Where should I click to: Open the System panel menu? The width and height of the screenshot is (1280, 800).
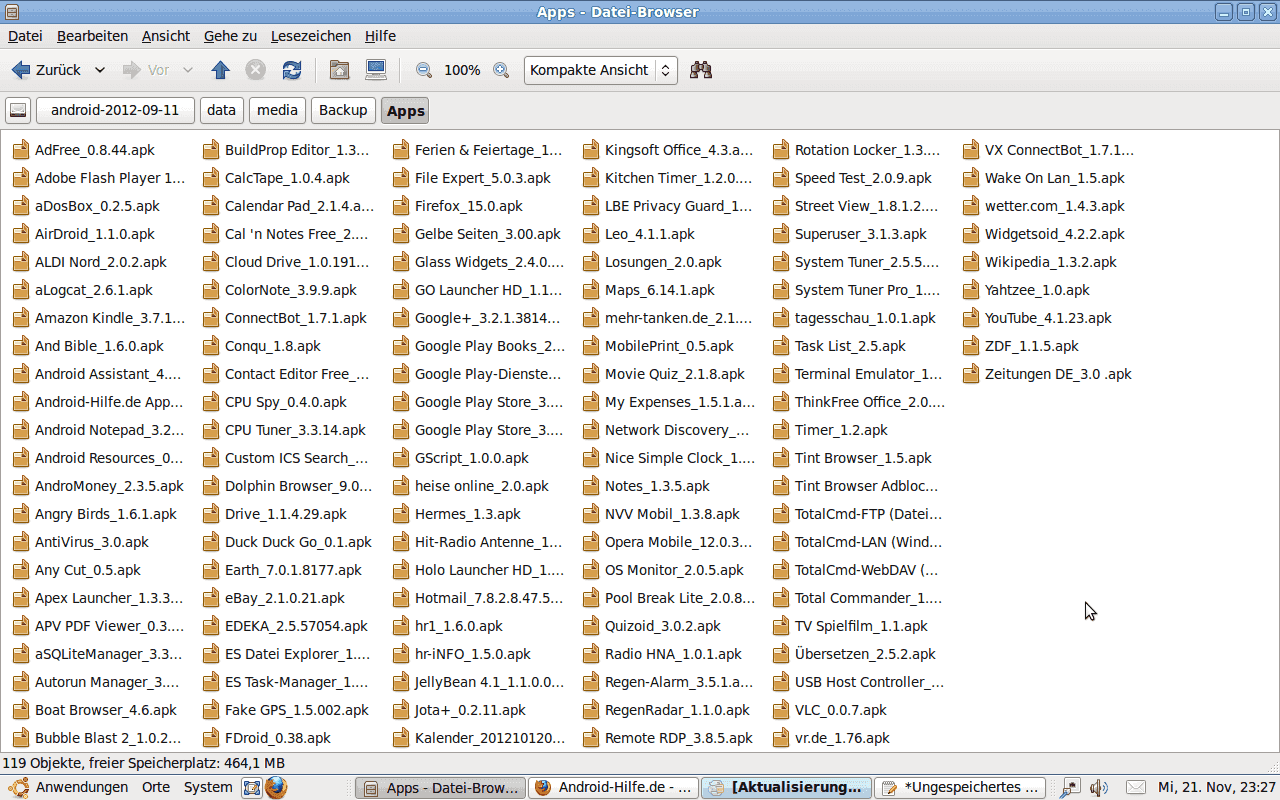click(x=208, y=787)
